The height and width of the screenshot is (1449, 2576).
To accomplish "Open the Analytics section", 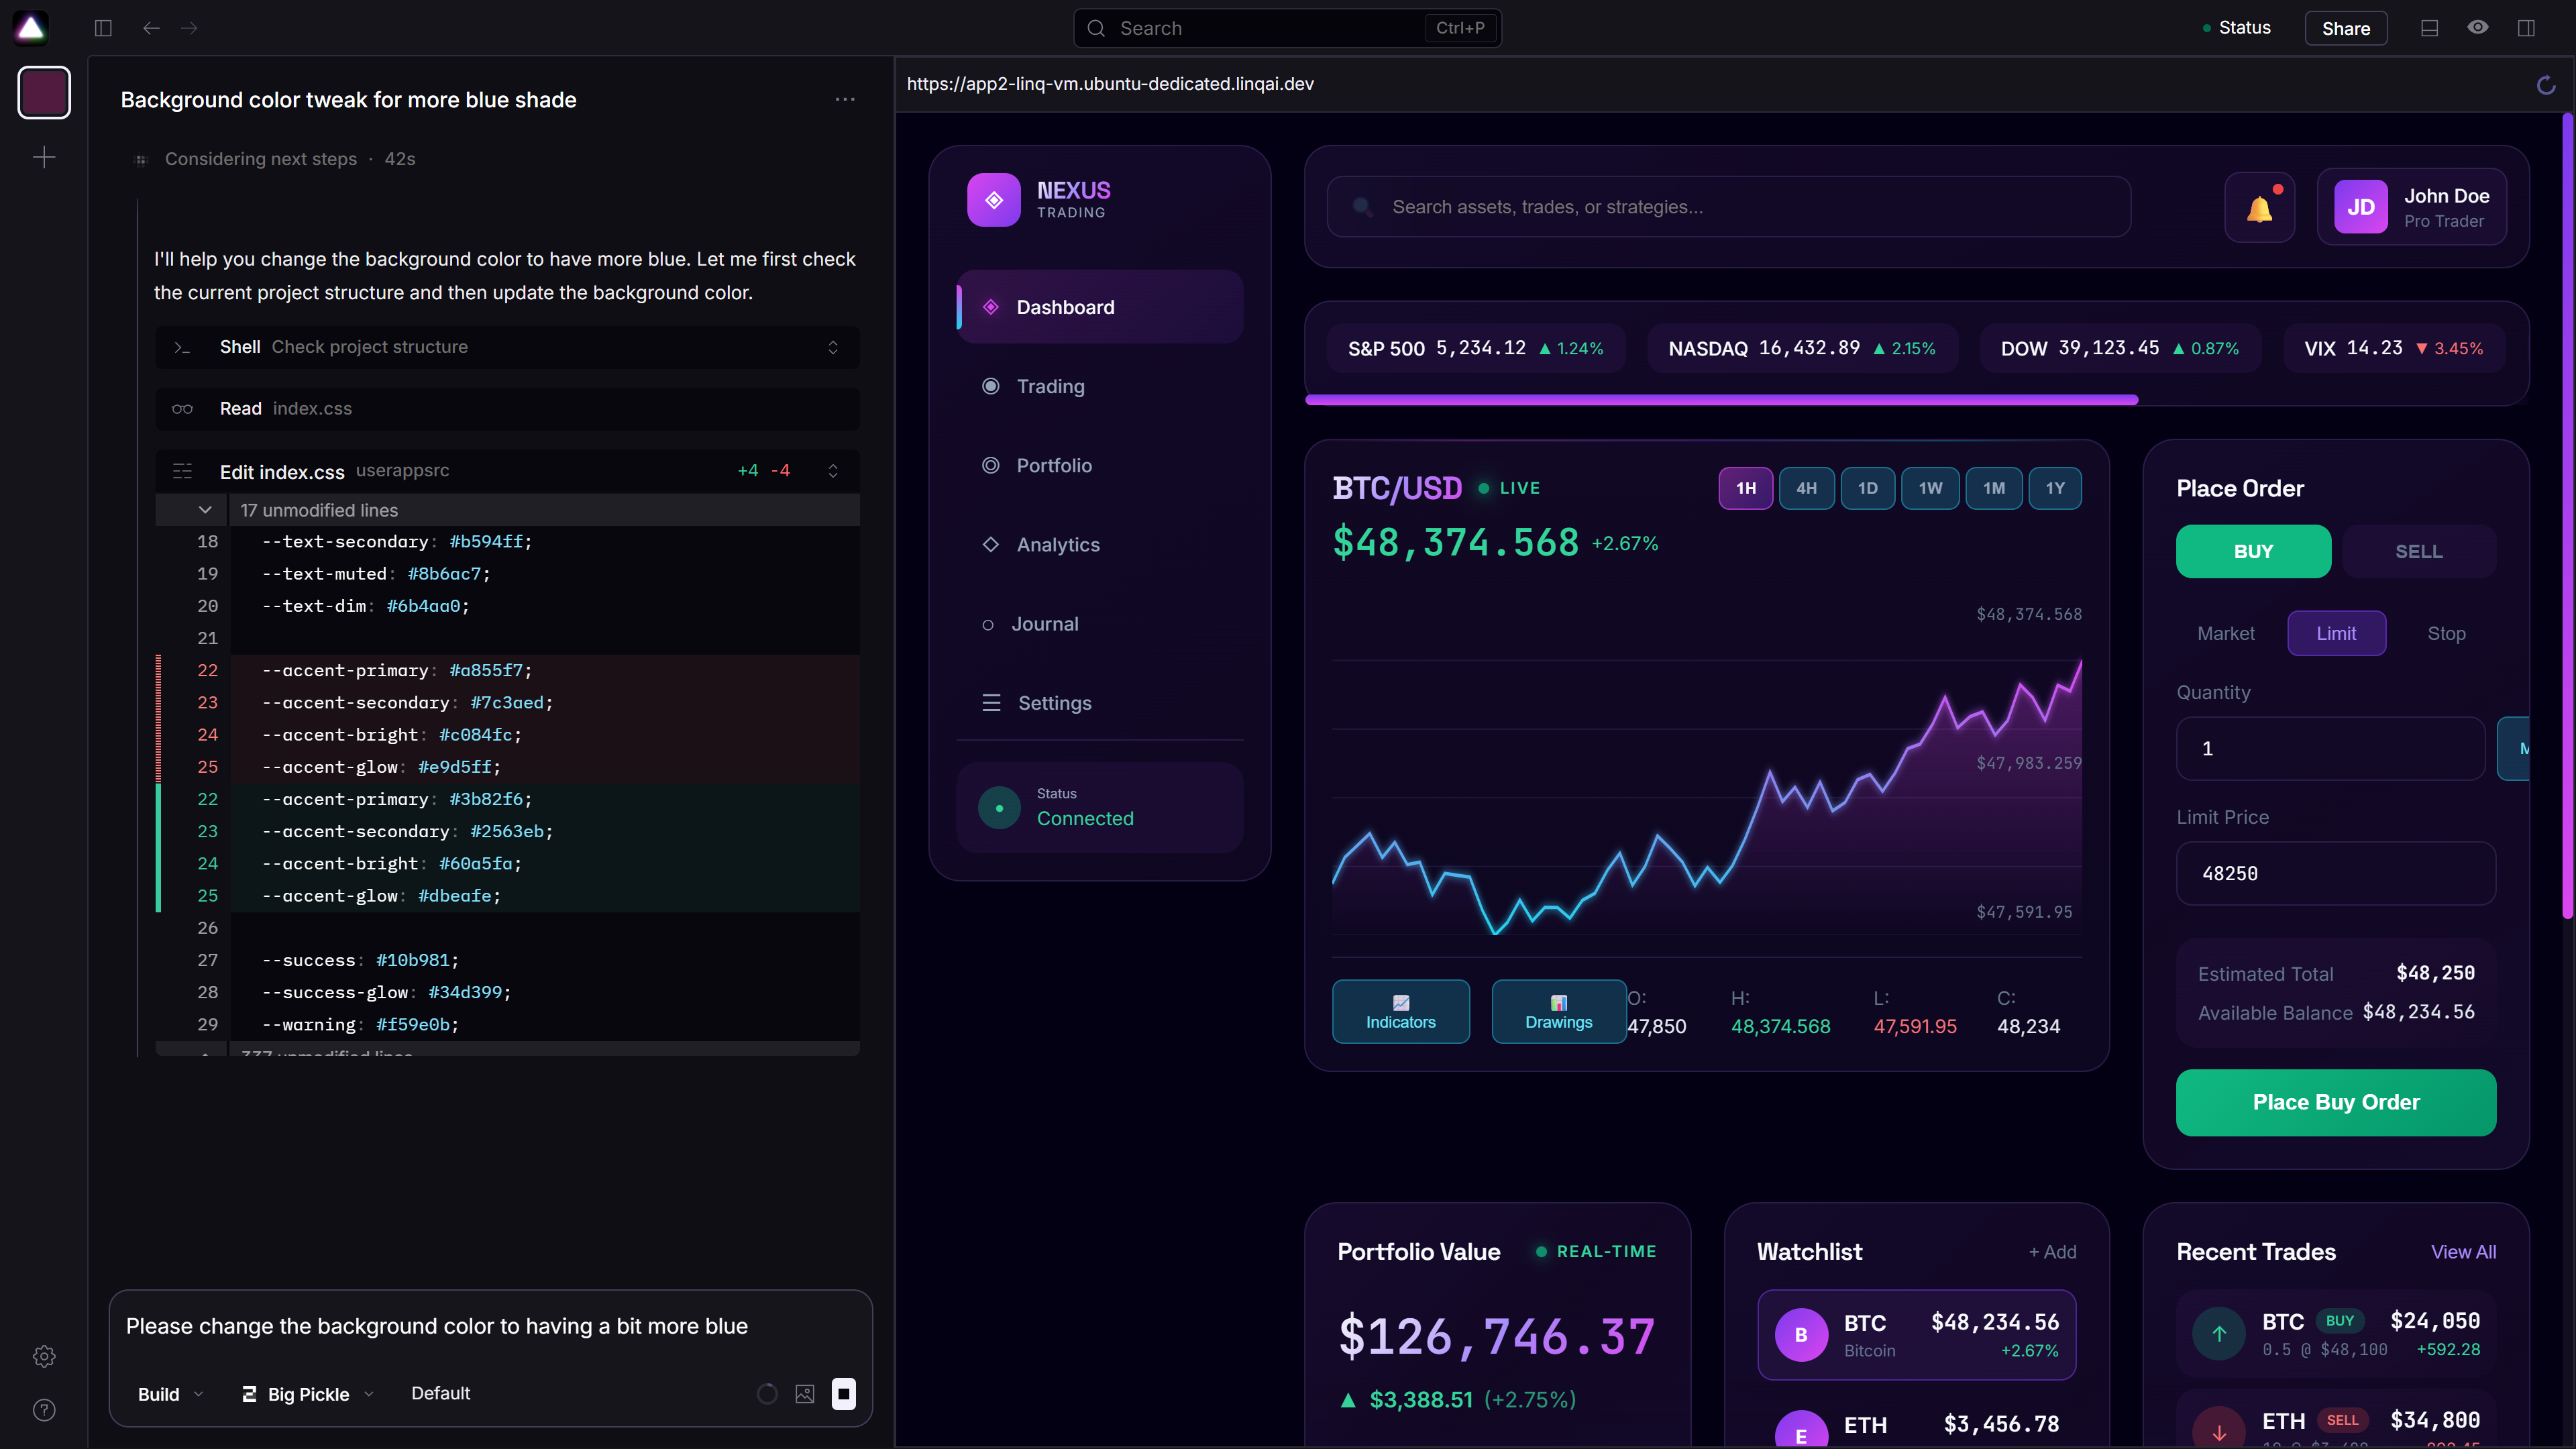I will 1057,544.
